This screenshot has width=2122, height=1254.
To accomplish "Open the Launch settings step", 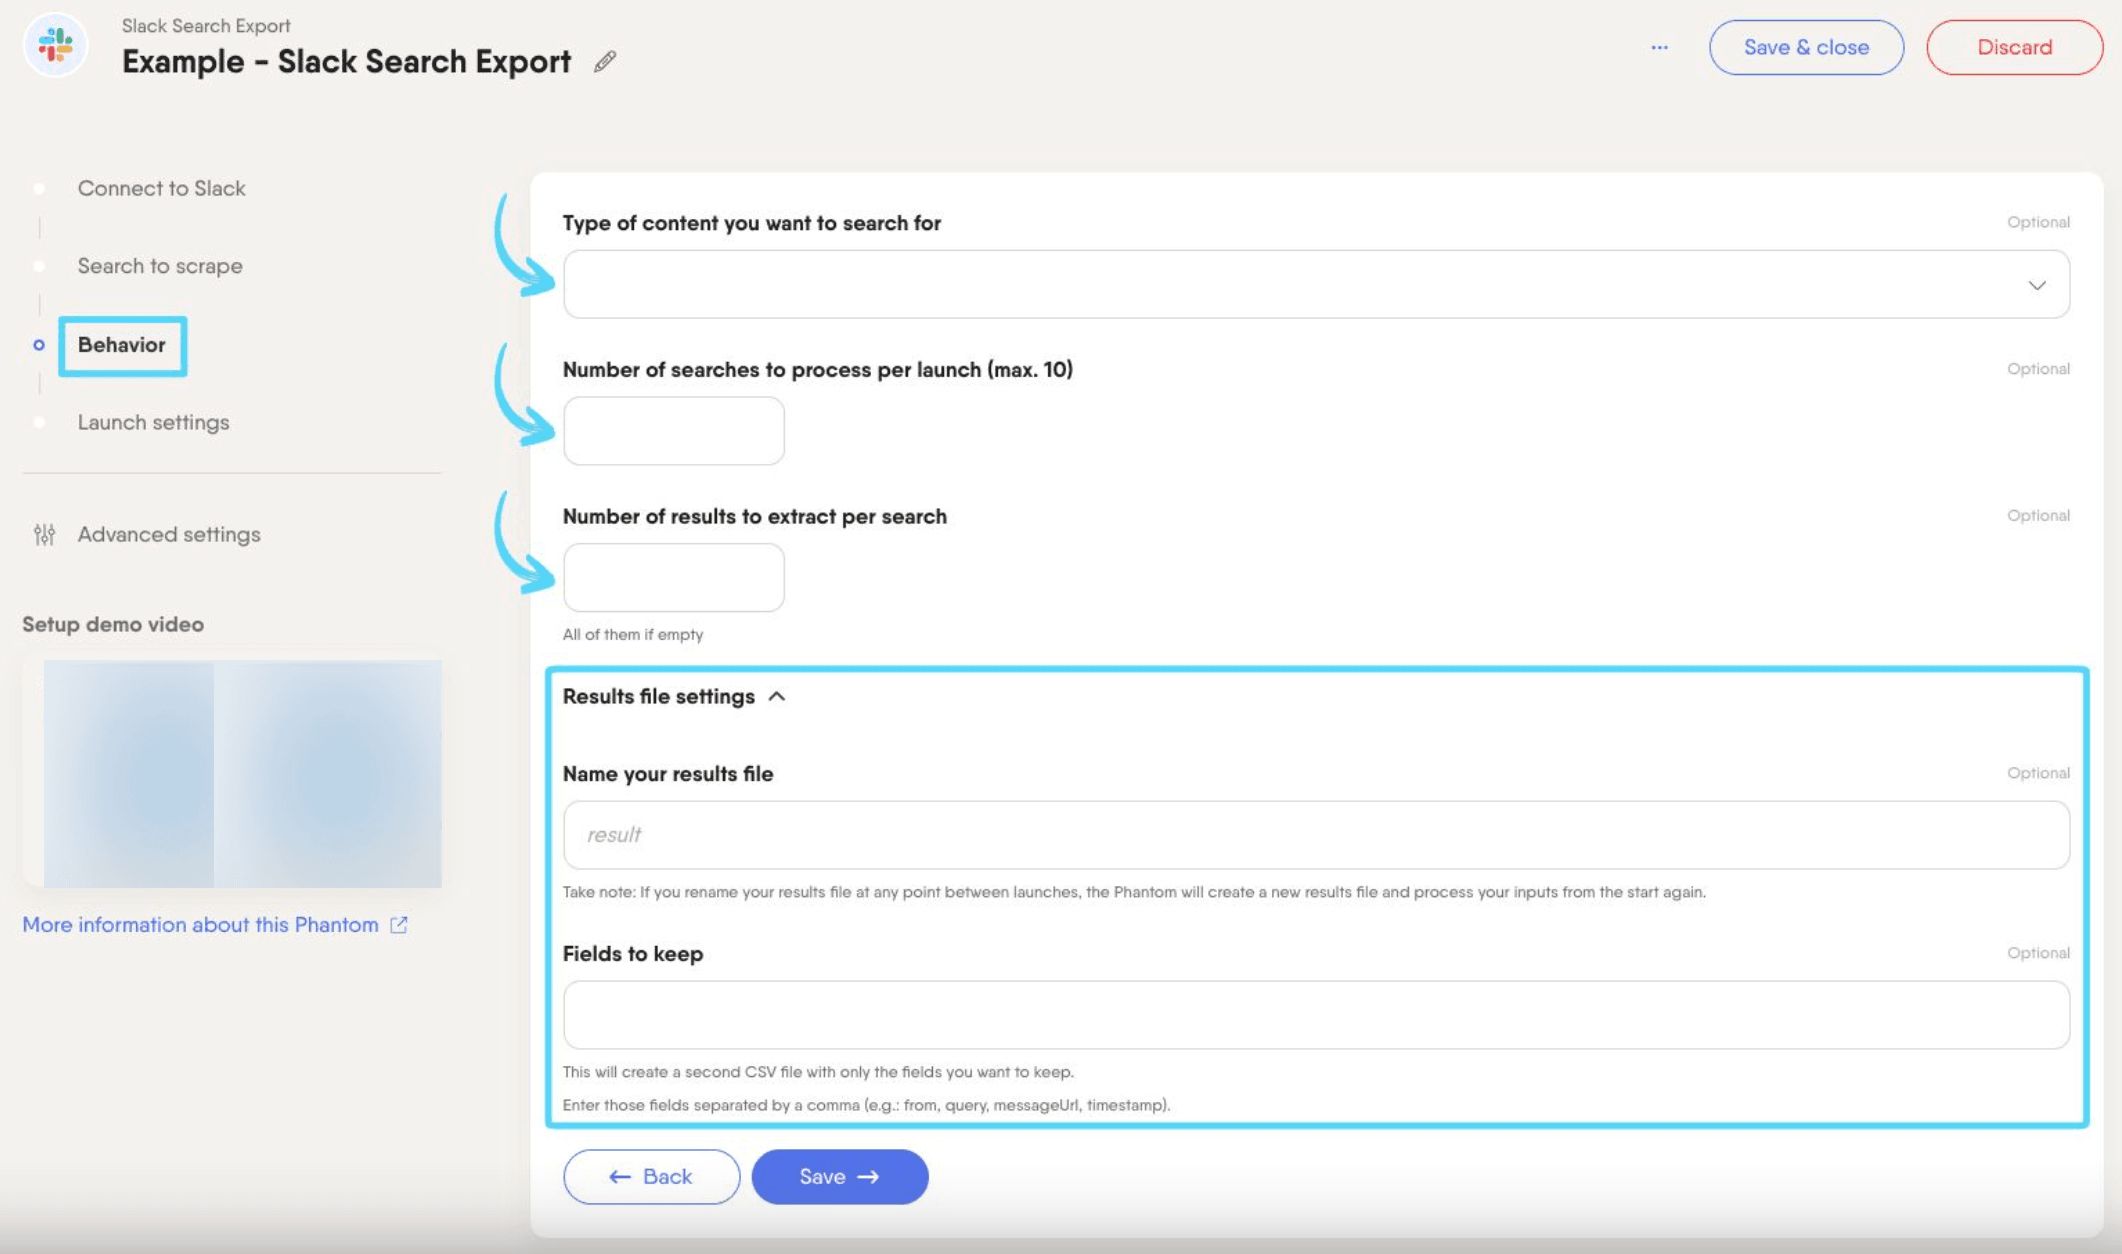I will [153, 422].
